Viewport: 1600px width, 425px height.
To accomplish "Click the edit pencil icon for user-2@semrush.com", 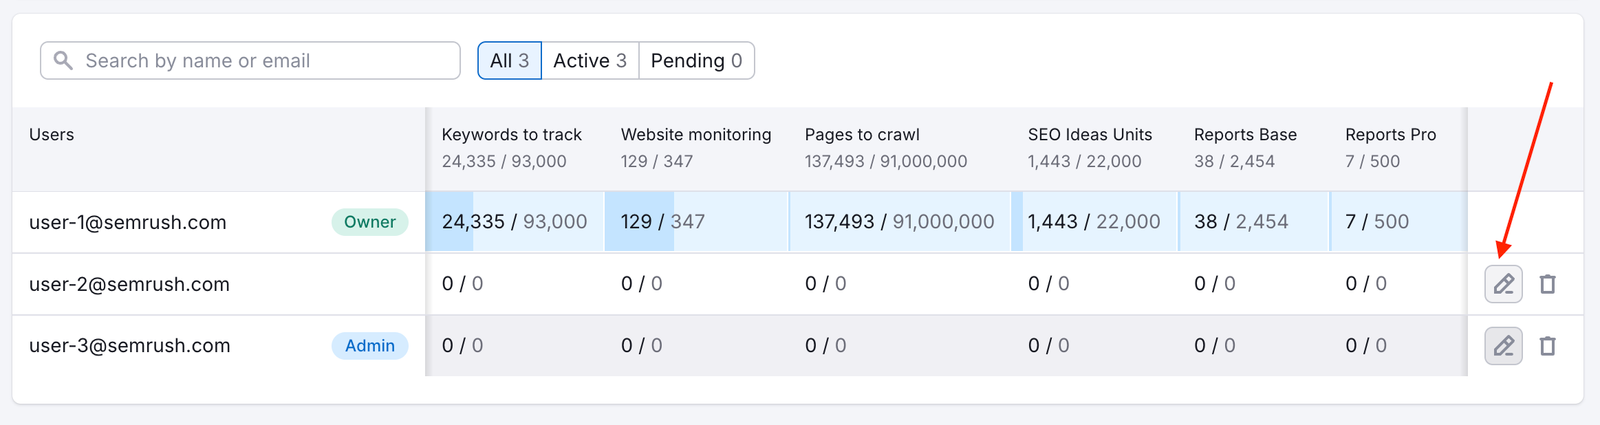I will coord(1503,285).
